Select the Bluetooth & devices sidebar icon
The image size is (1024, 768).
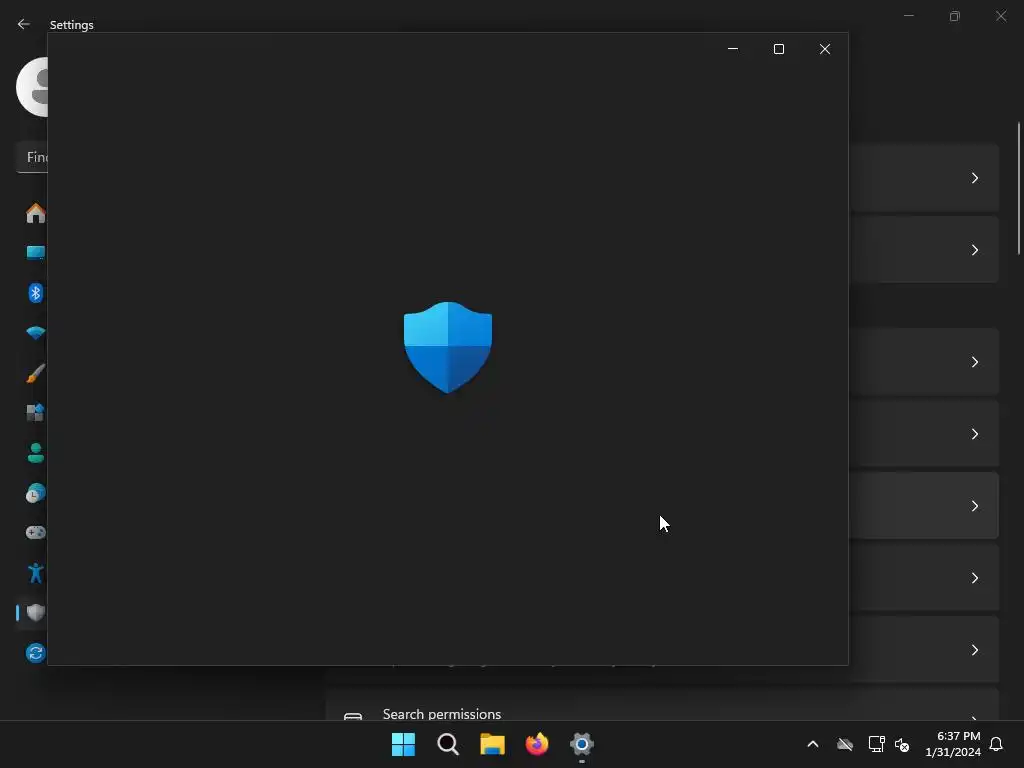point(35,293)
